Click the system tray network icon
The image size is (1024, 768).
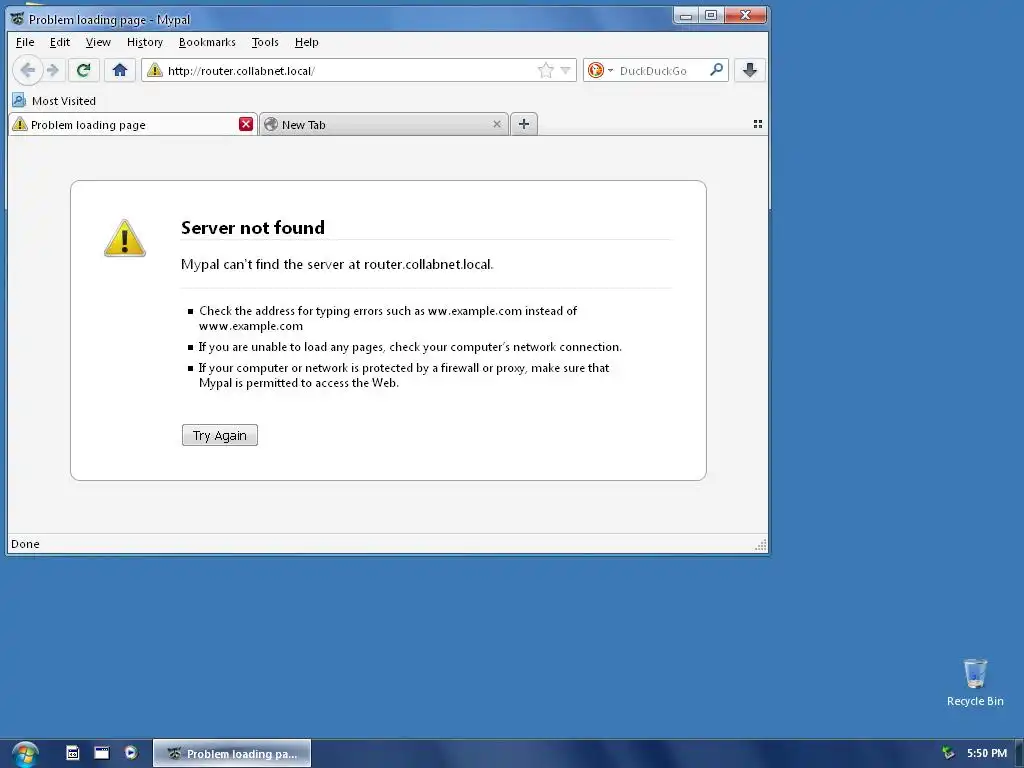[948, 753]
